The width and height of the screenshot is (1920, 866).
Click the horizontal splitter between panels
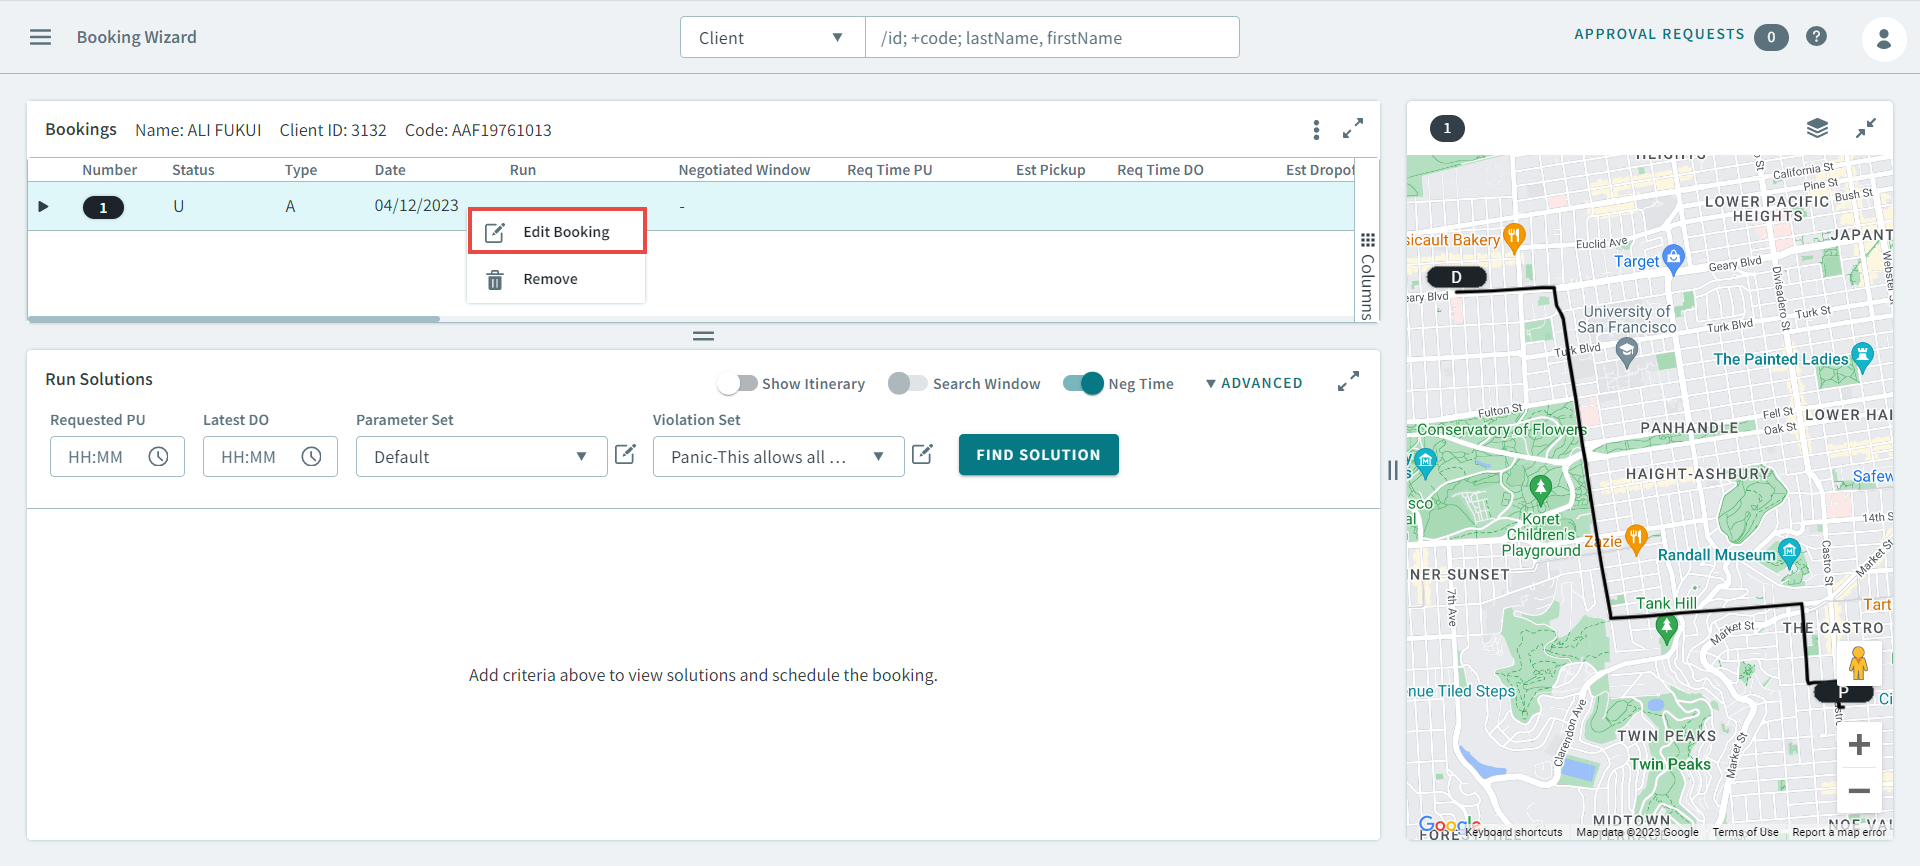pyautogui.click(x=703, y=336)
